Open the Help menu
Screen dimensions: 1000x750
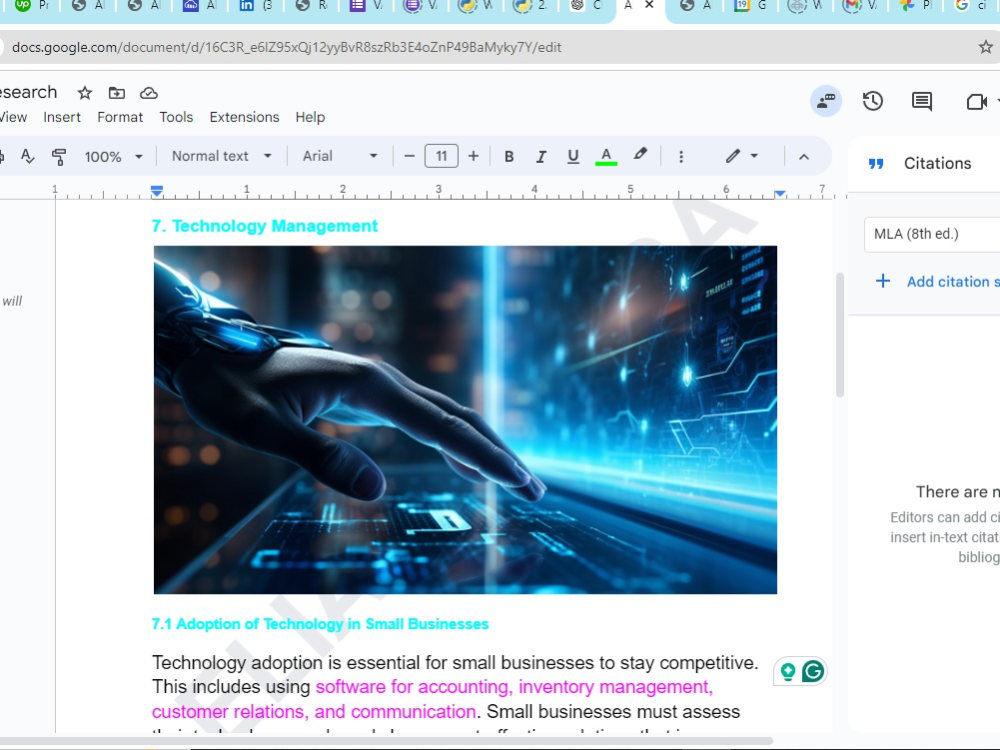coord(310,117)
